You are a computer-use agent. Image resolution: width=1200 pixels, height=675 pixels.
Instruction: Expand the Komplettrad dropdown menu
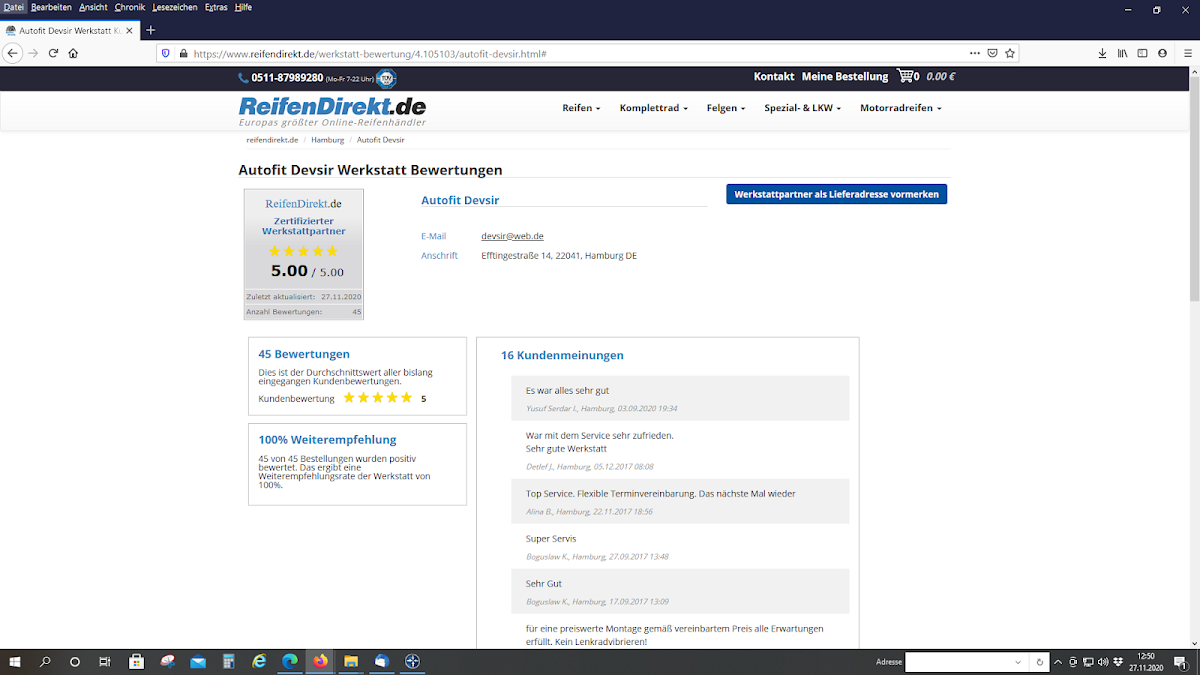[653, 108]
